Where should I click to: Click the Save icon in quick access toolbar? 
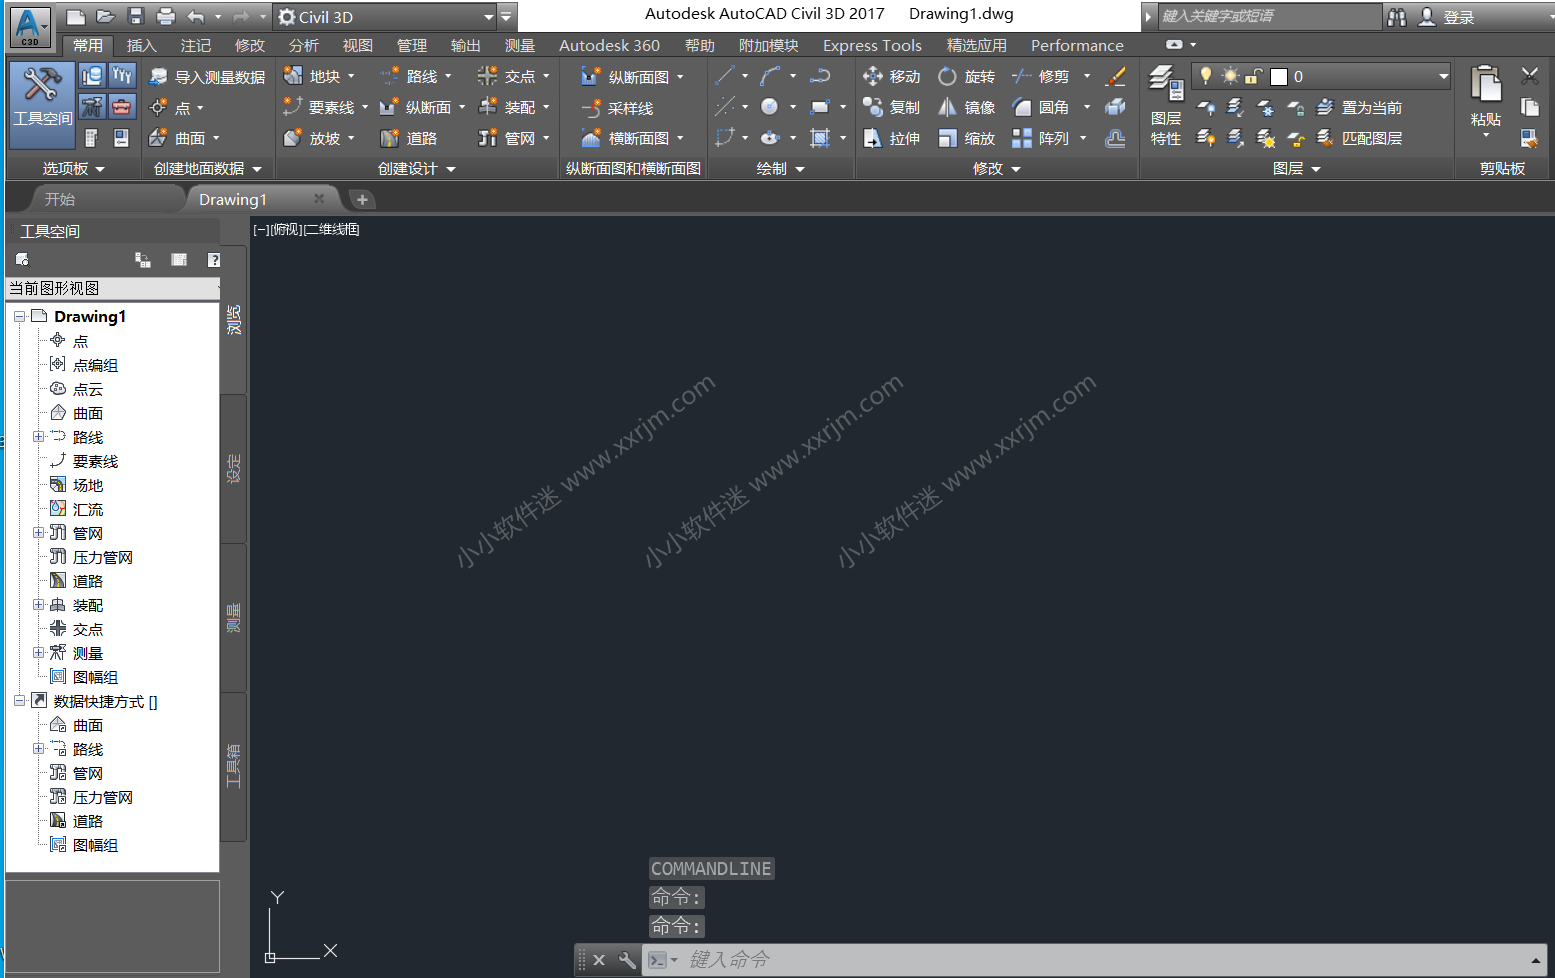click(136, 16)
